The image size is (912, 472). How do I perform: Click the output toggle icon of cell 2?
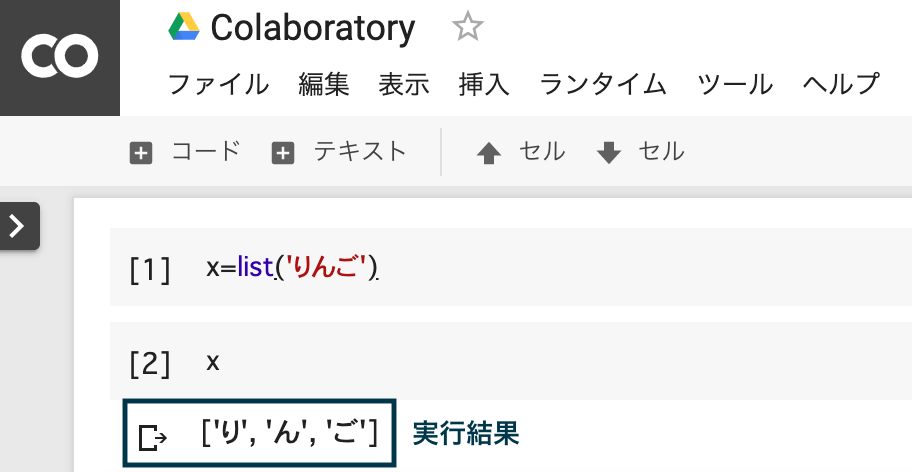(152, 438)
